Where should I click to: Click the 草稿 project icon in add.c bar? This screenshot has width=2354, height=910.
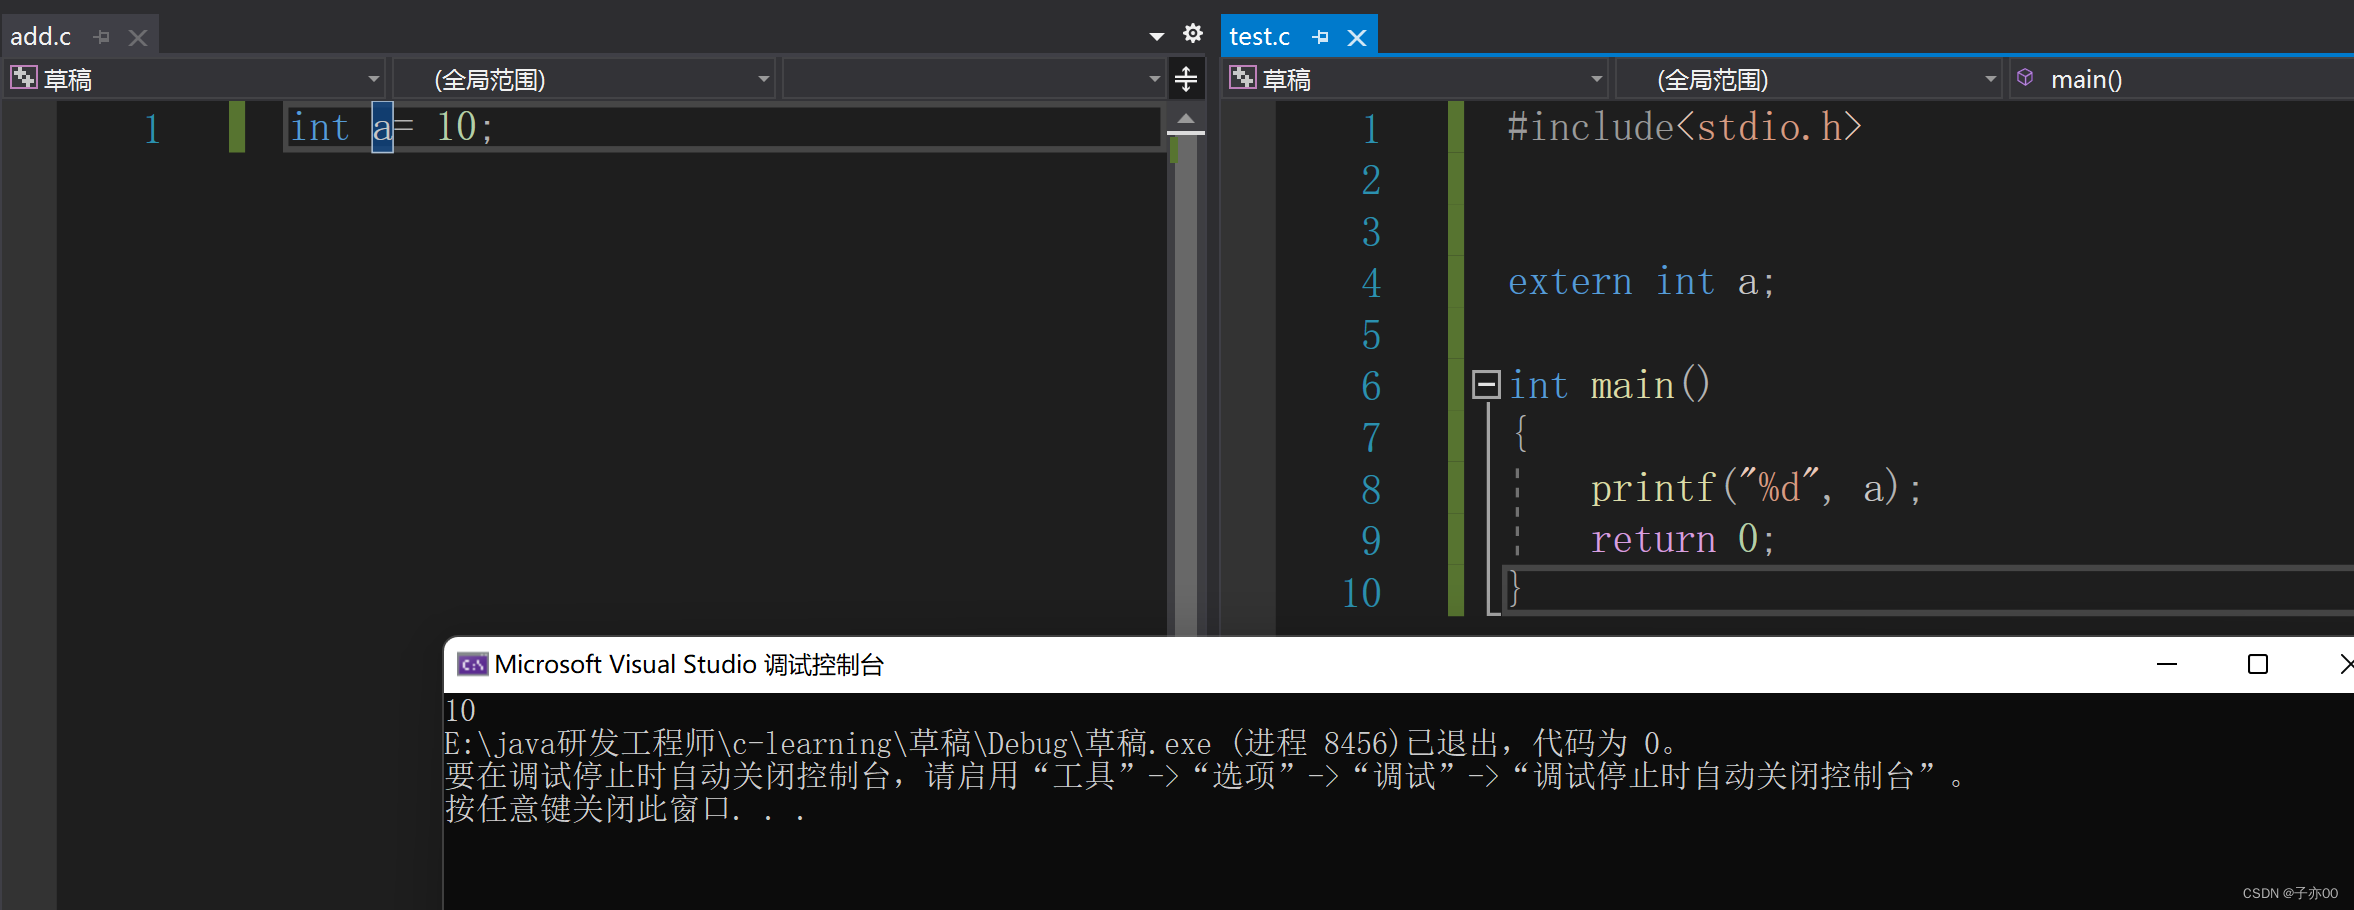pyautogui.click(x=24, y=78)
